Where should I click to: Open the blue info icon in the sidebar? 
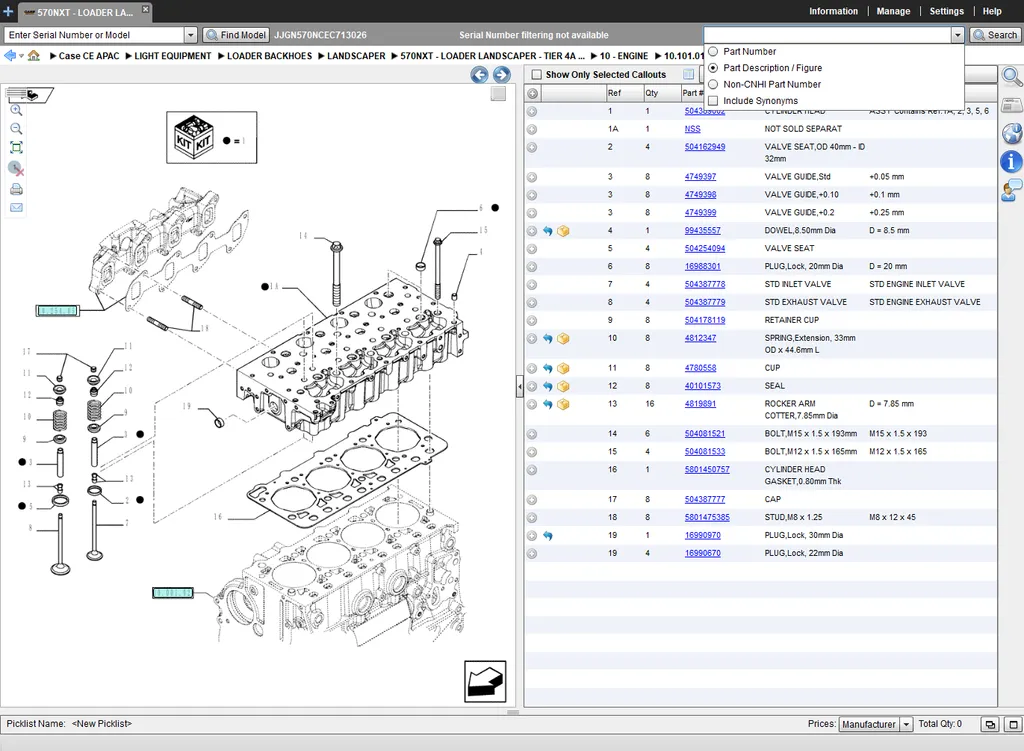point(1012,161)
